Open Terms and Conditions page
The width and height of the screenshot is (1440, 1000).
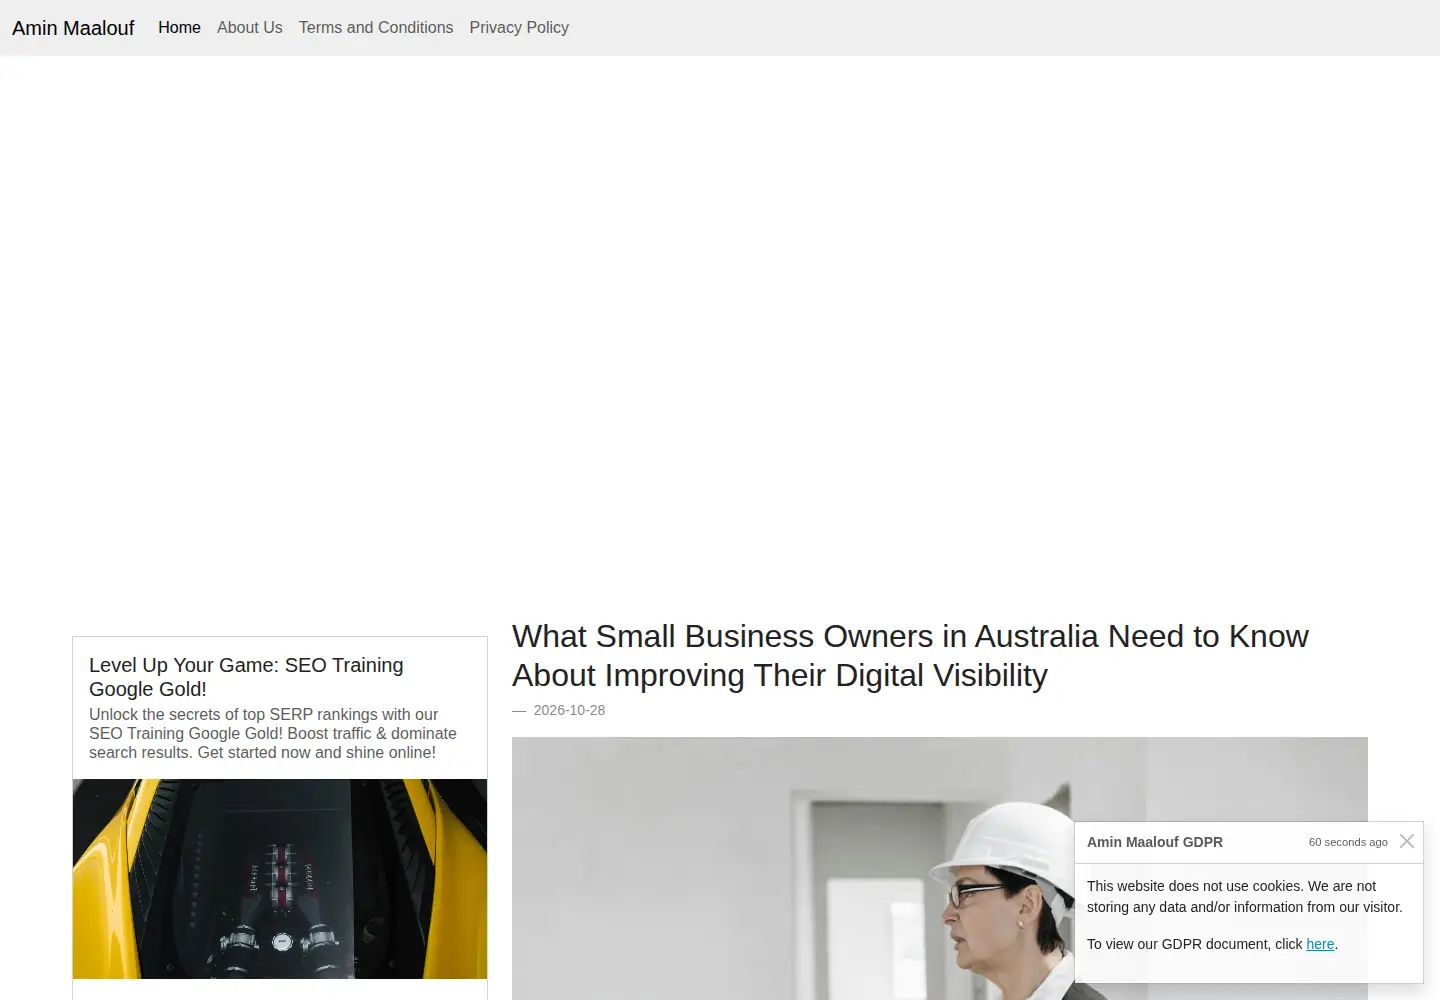[376, 28]
